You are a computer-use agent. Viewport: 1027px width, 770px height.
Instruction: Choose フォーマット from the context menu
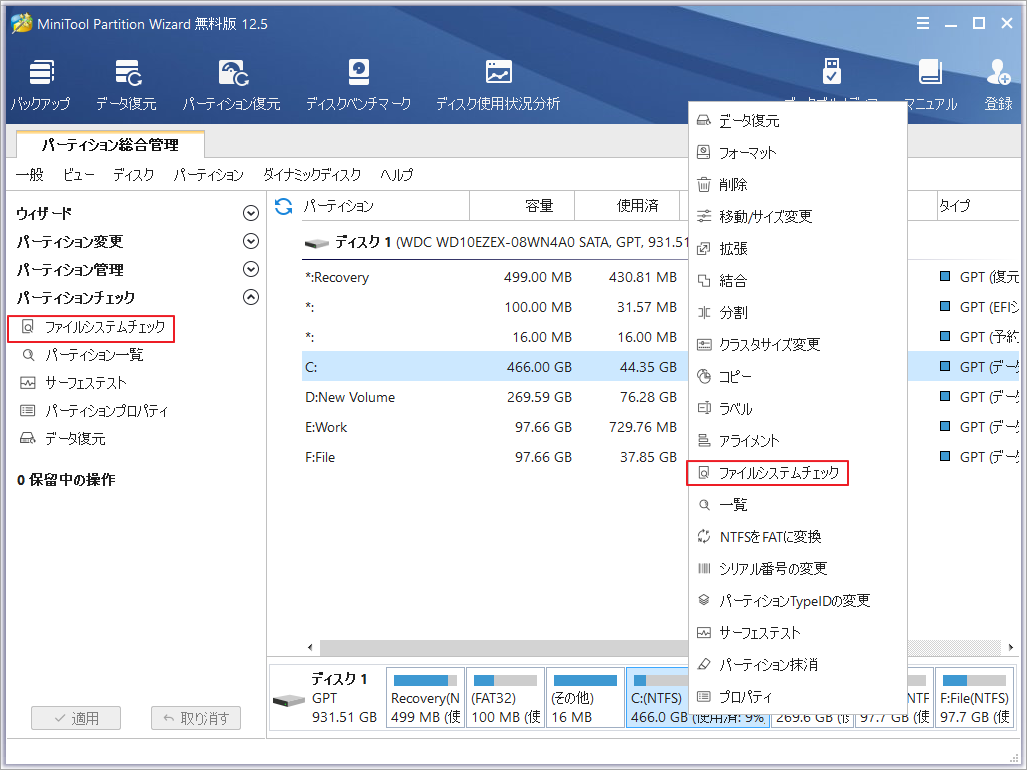[x=798, y=153]
